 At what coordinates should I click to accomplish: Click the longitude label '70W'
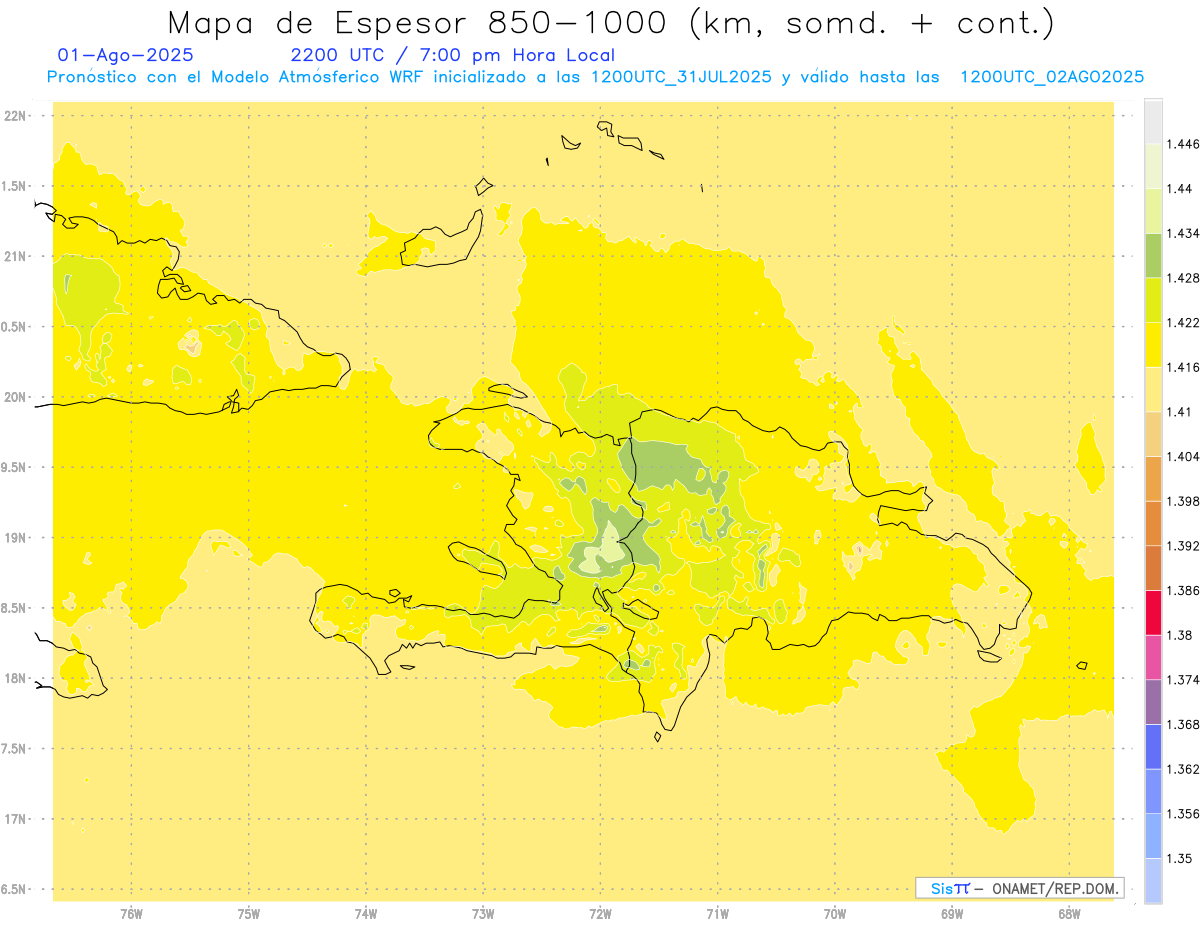tap(835, 914)
